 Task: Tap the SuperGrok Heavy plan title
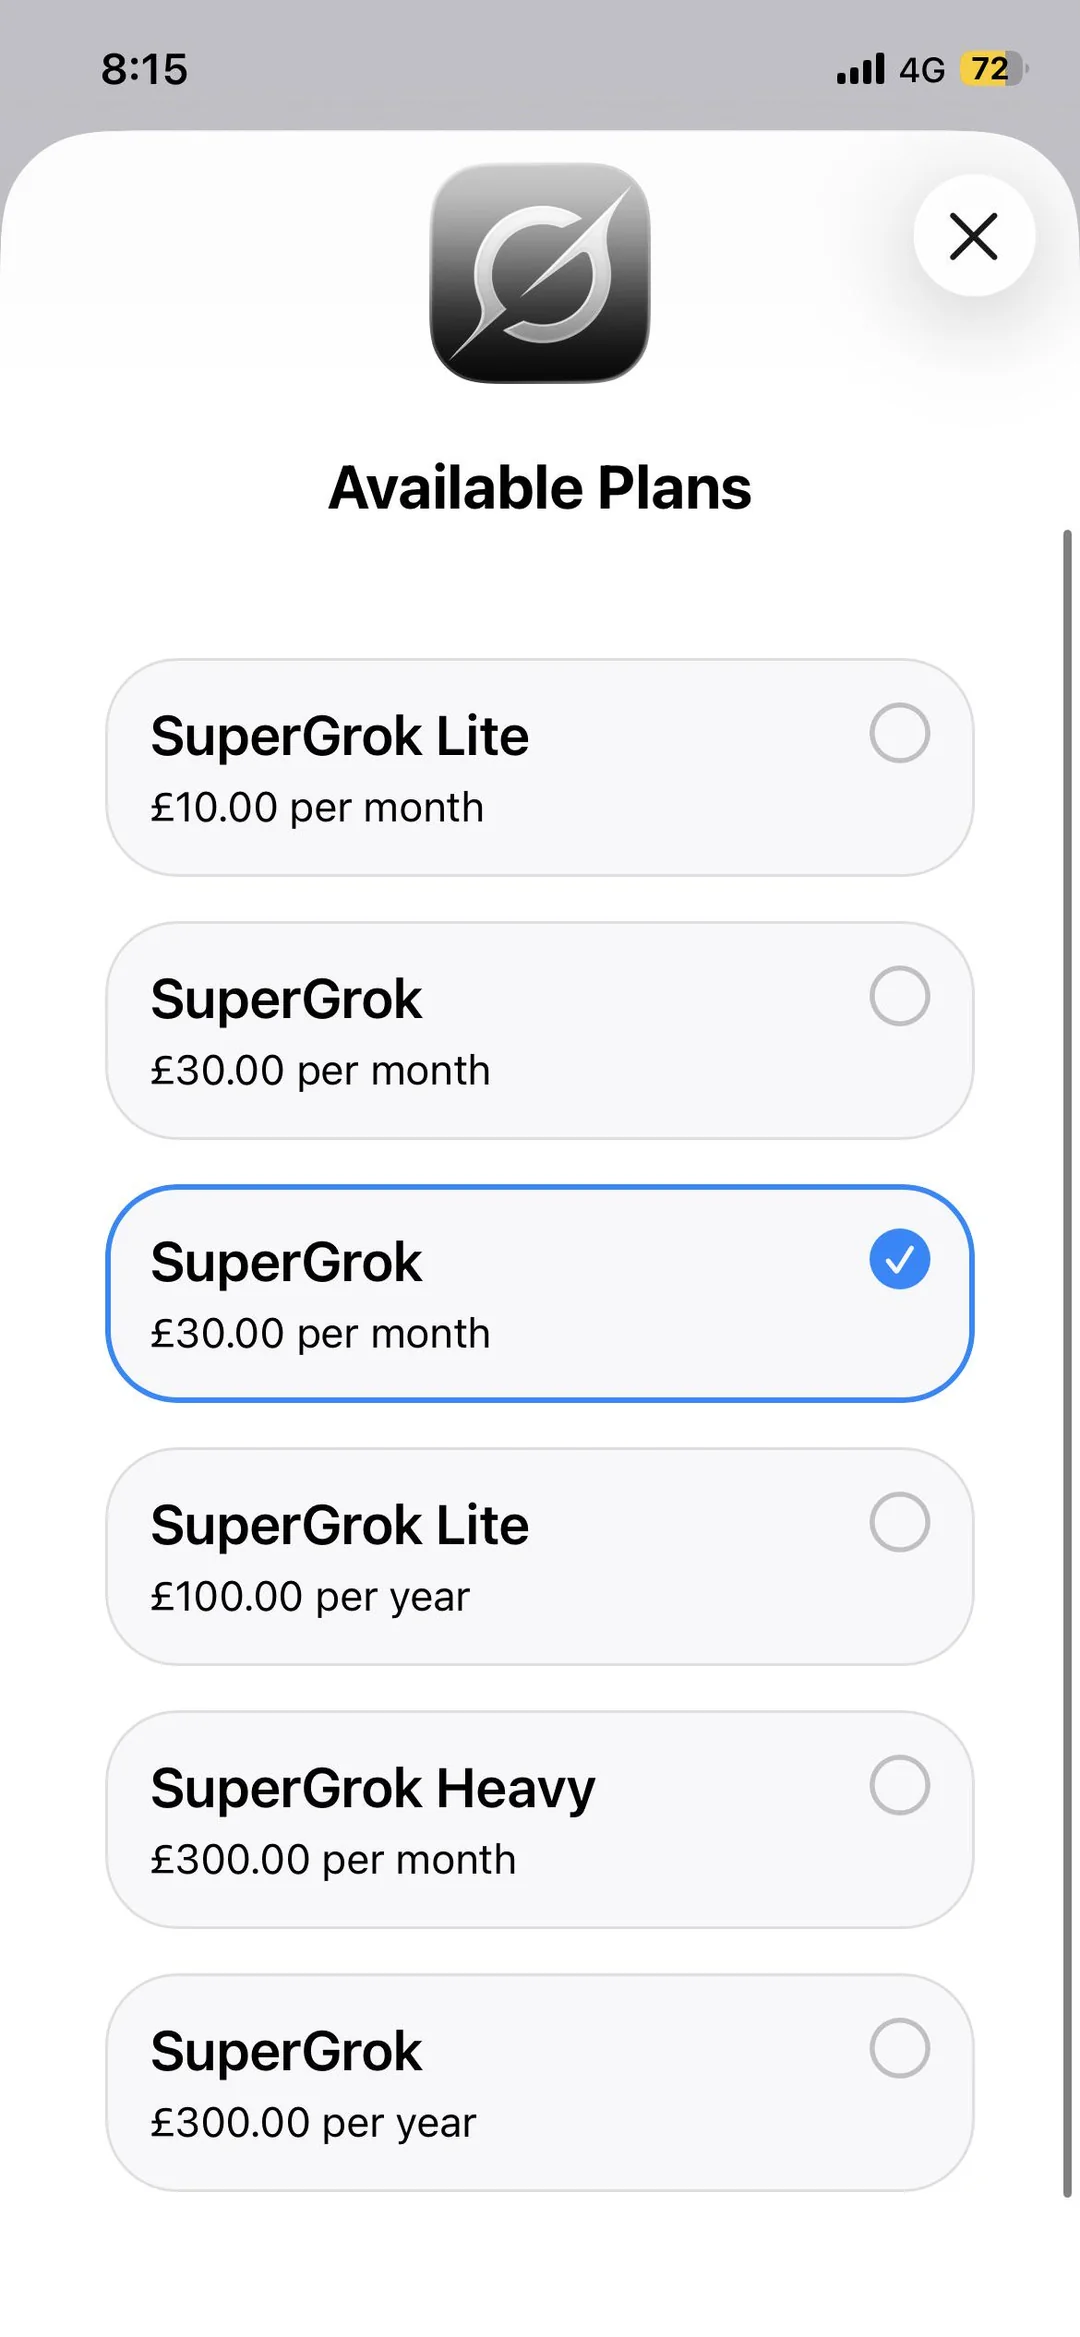373,1789
